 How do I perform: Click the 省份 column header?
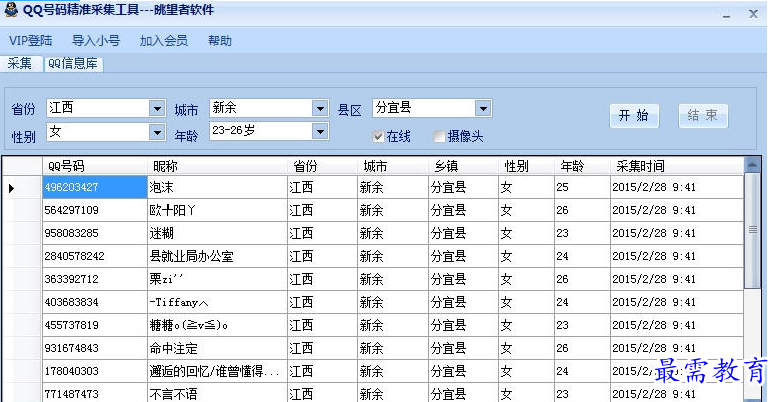322,166
